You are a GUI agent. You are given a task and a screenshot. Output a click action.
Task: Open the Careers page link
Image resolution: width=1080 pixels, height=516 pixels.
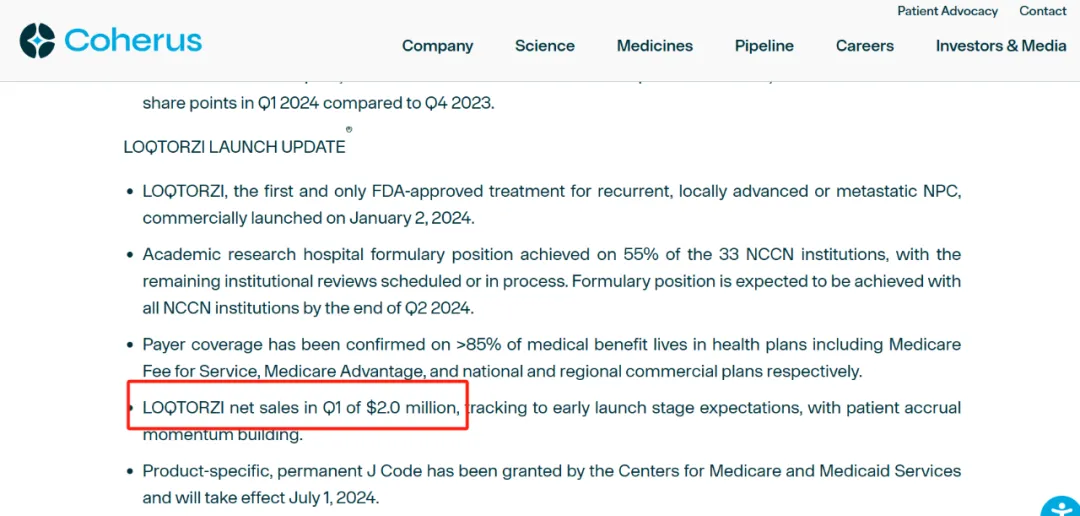(x=864, y=46)
